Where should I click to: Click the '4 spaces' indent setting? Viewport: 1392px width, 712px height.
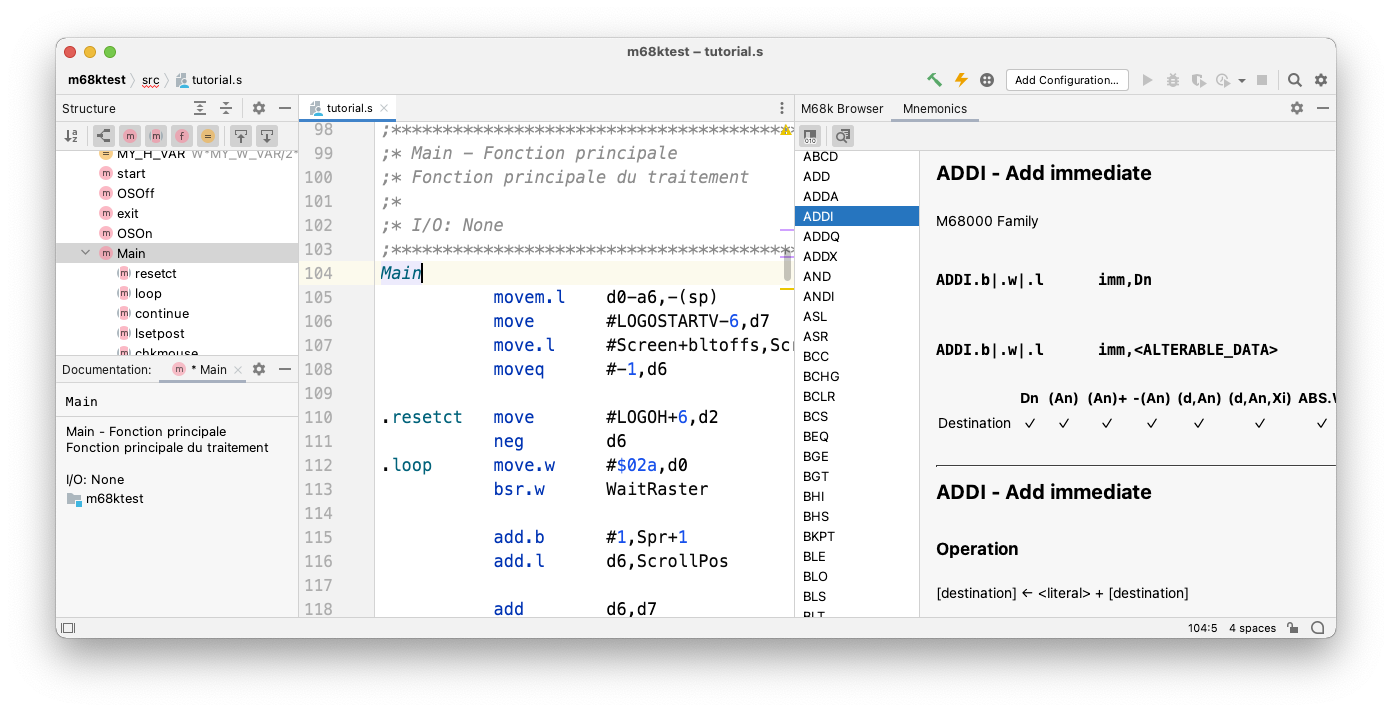click(x=1252, y=628)
